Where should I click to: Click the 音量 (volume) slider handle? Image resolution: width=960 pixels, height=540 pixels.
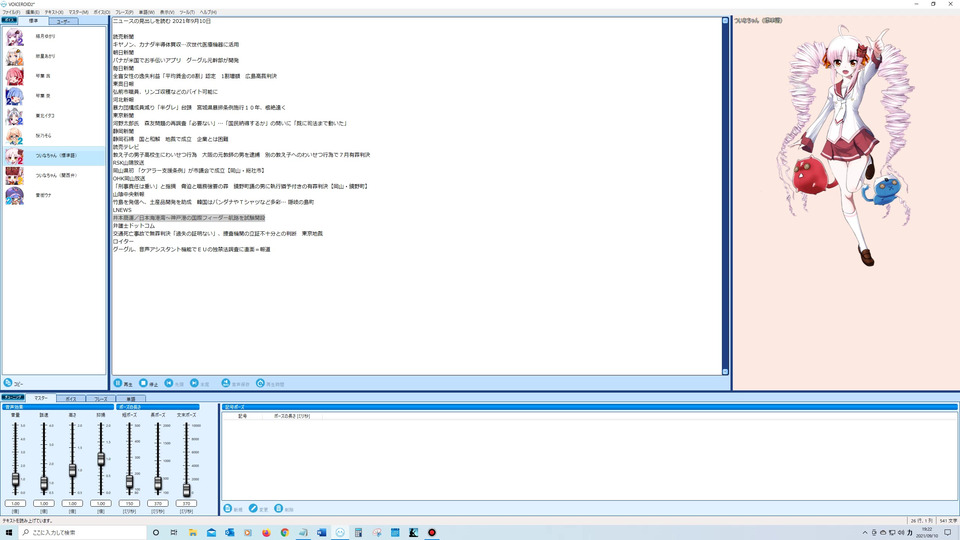point(15,479)
